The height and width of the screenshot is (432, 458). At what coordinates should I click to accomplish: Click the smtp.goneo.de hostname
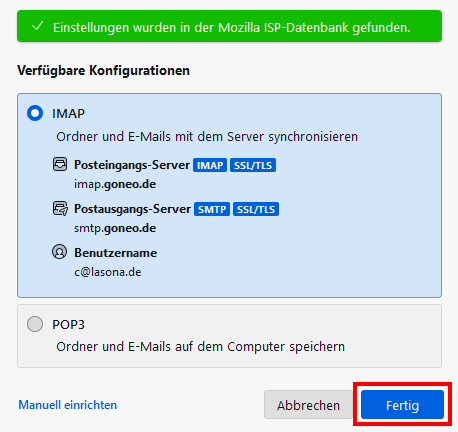(x=115, y=228)
